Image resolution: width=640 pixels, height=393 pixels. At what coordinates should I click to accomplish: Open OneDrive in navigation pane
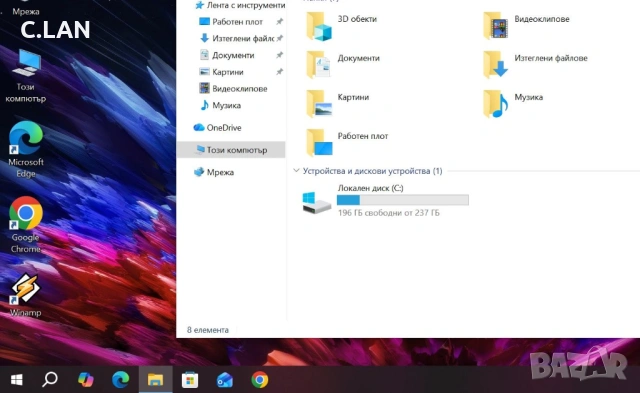(x=217, y=128)
